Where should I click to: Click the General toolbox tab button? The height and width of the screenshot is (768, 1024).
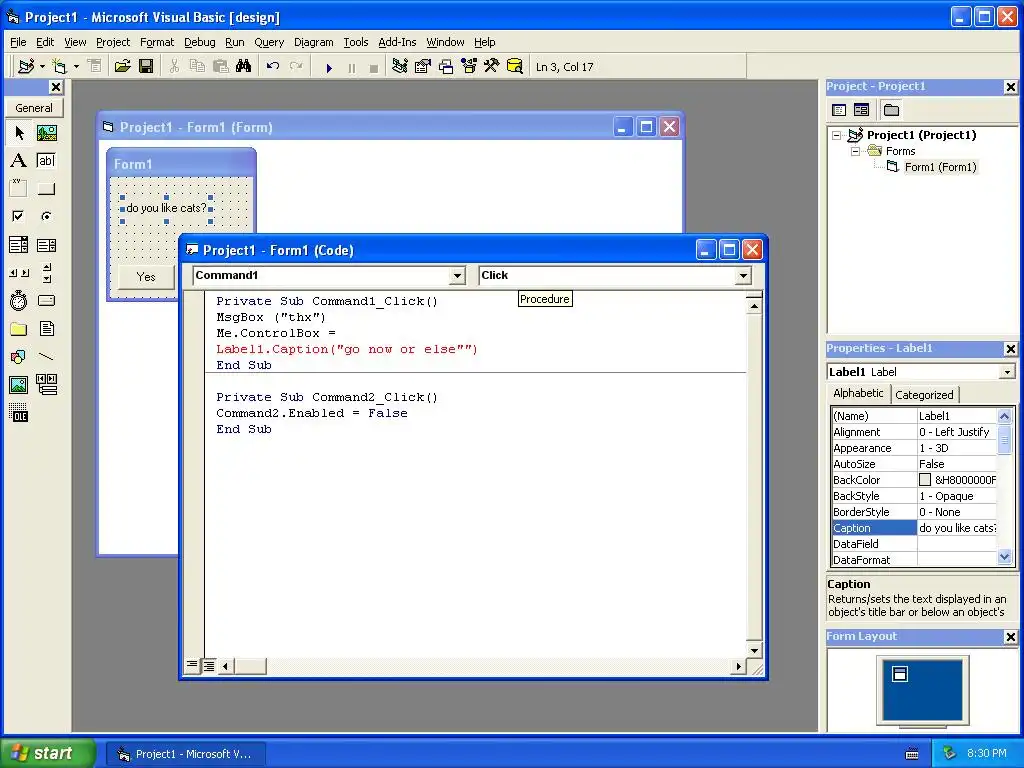pyautogui.click(x=34, y=108)
